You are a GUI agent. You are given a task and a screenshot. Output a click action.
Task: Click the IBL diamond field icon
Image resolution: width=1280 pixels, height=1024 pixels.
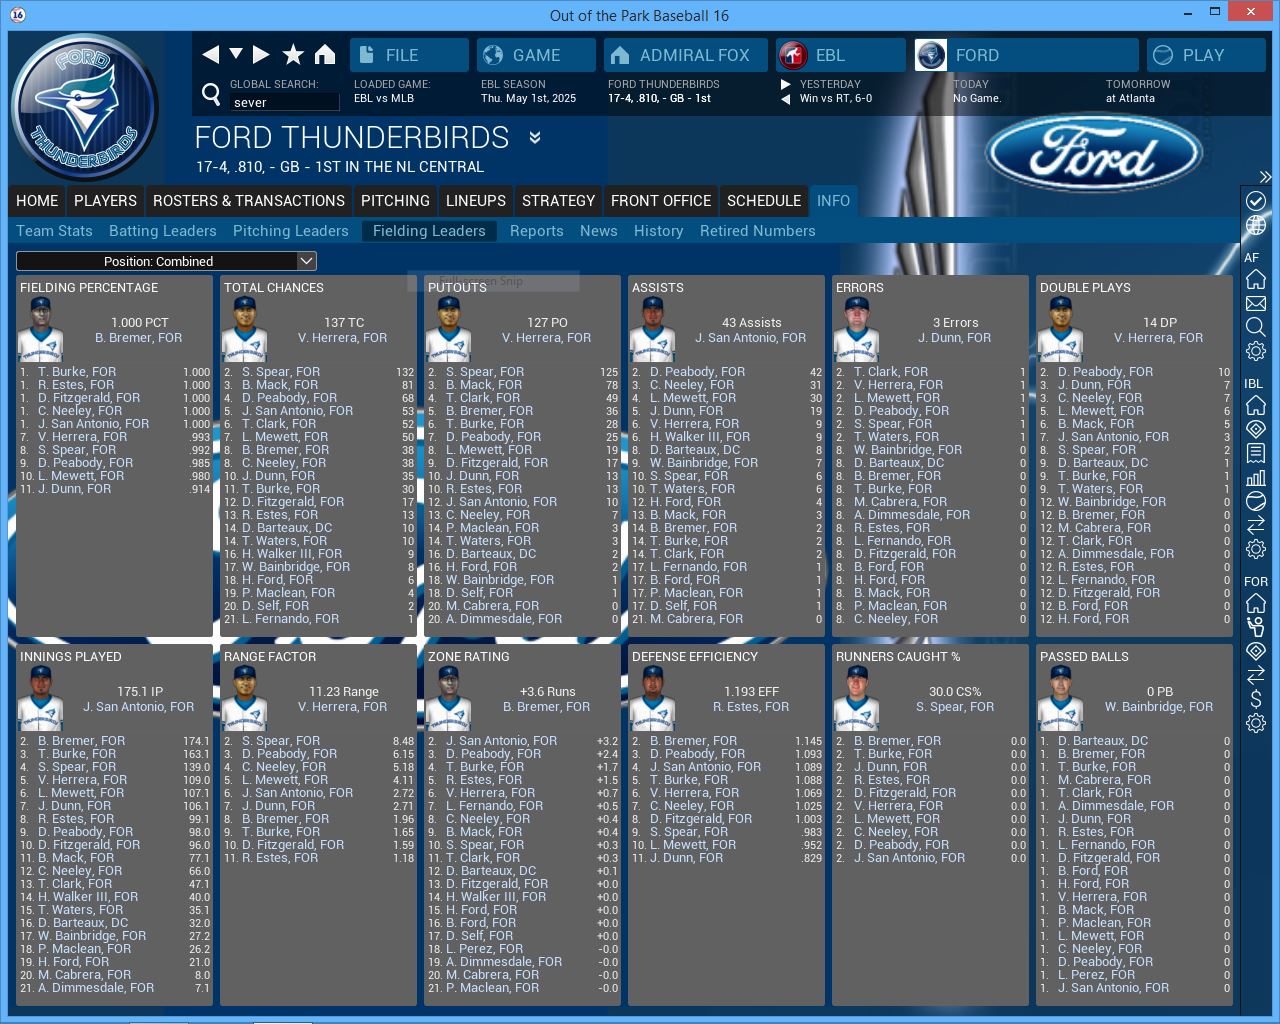1256,429
